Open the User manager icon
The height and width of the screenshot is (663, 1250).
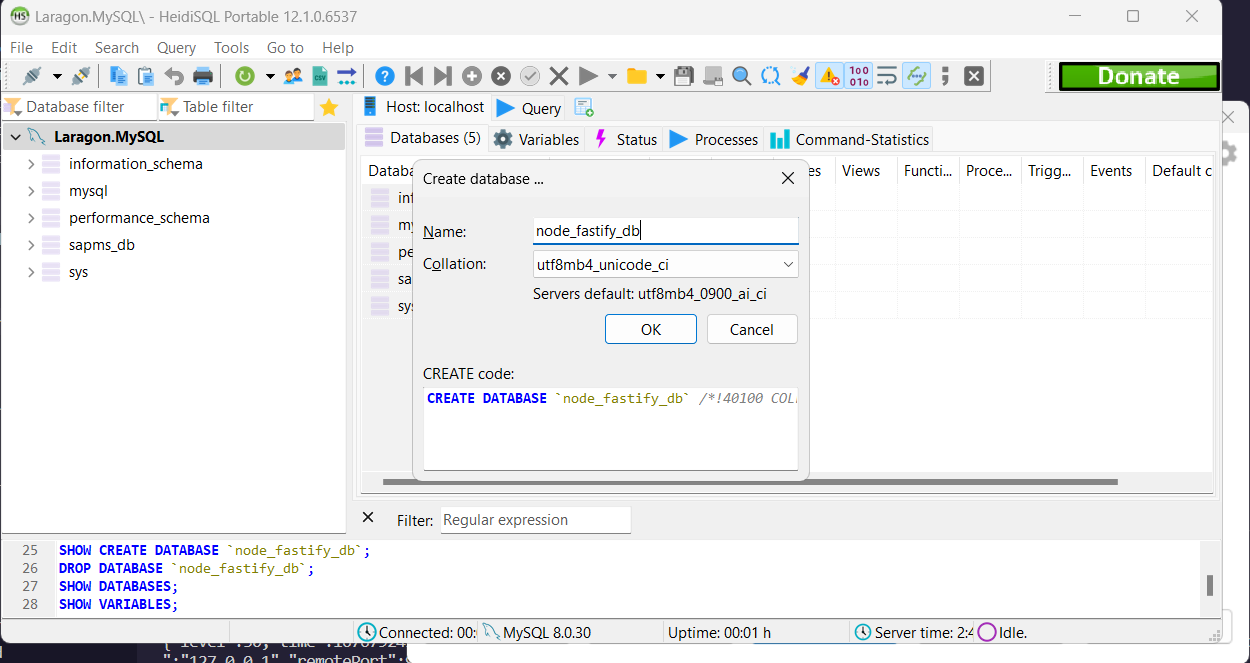tap(293, 76)
